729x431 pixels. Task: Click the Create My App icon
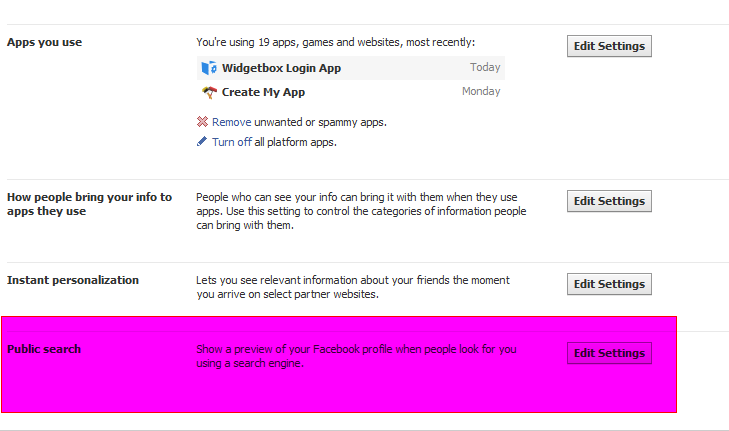pos(209,92)
